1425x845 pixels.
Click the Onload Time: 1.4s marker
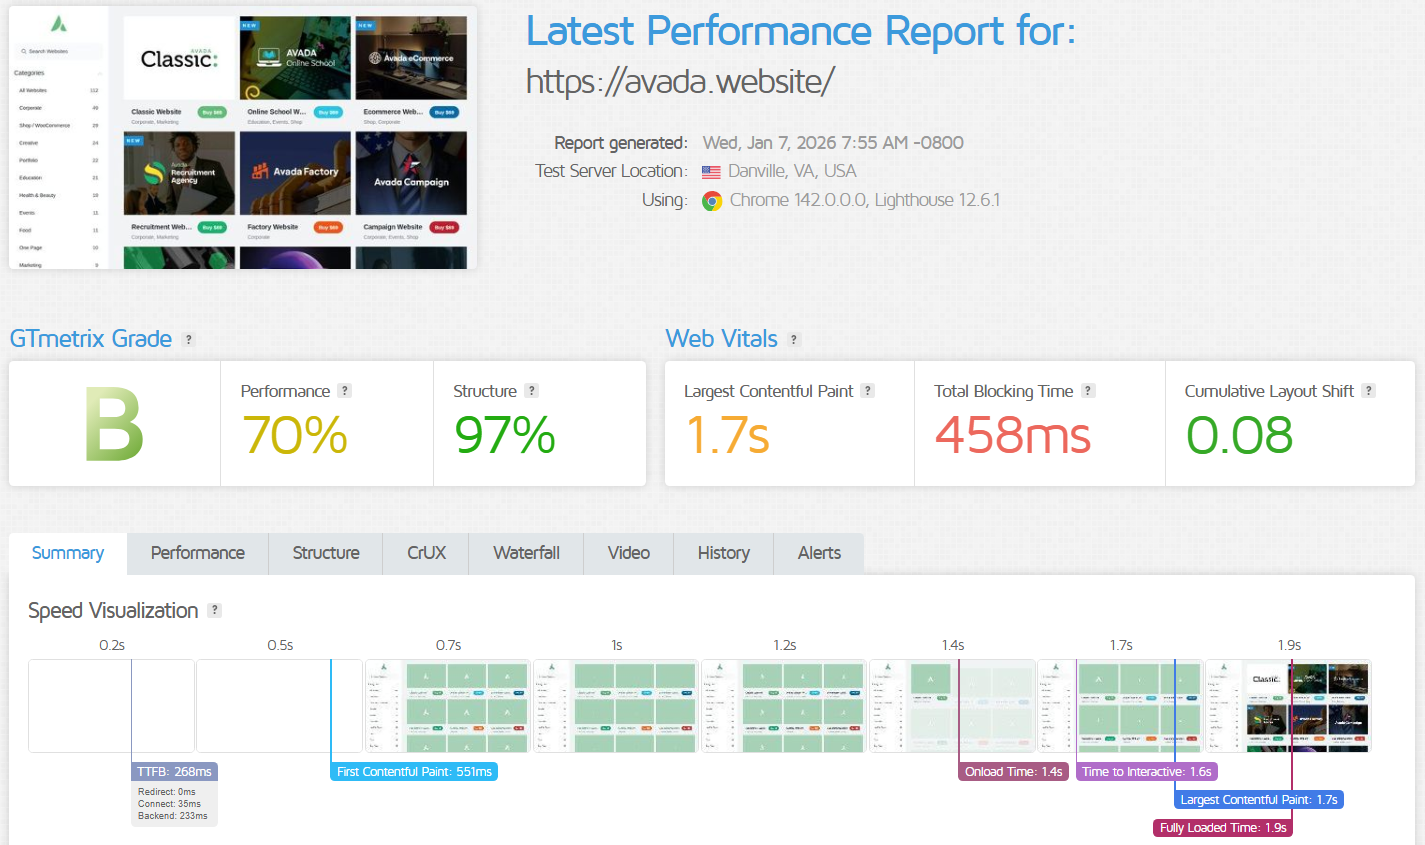click(1014, 772)
